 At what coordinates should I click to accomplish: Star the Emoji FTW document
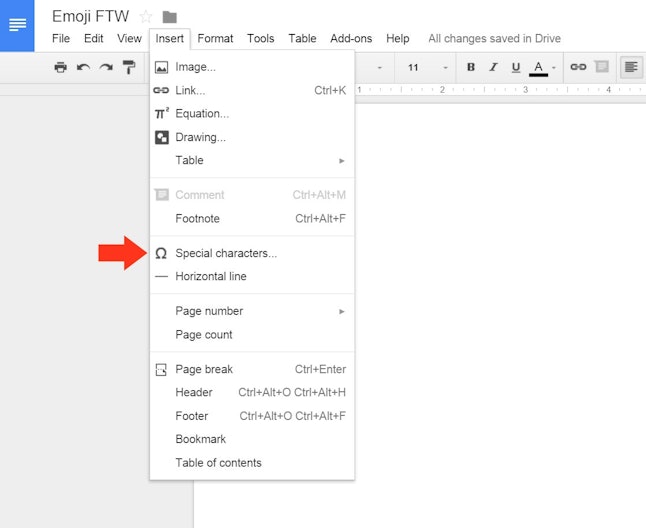(x=145, y=17)
